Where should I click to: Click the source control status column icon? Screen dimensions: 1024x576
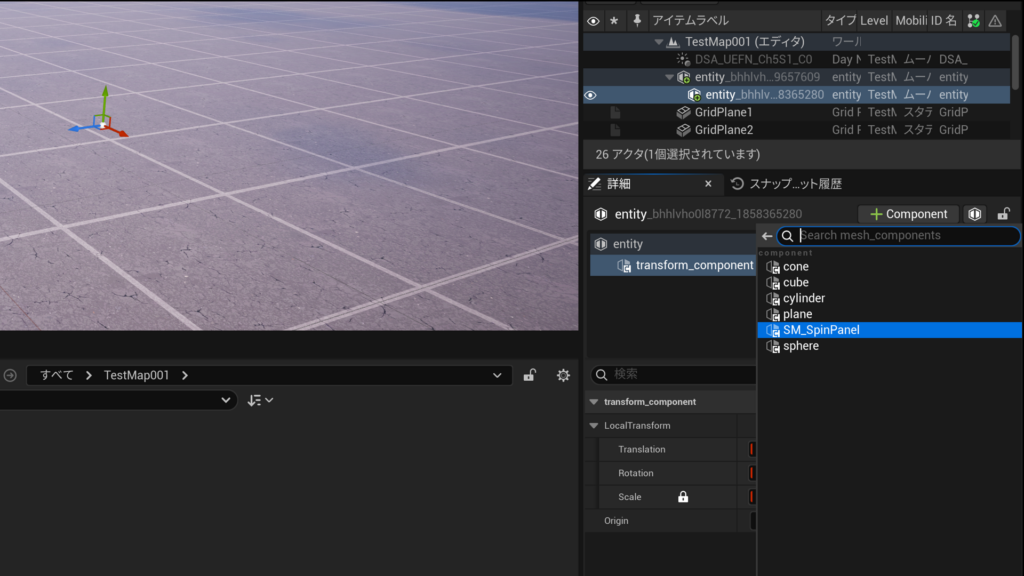coord(973,20)
